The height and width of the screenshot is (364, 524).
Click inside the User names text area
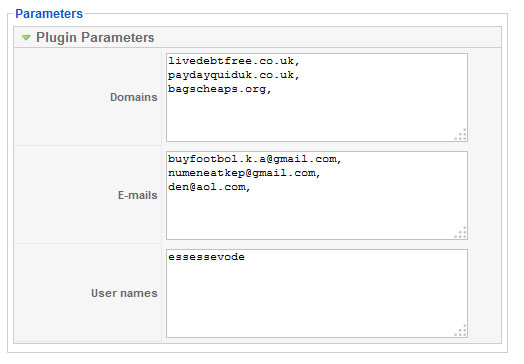pyautogui.click(x=317, y=293)
